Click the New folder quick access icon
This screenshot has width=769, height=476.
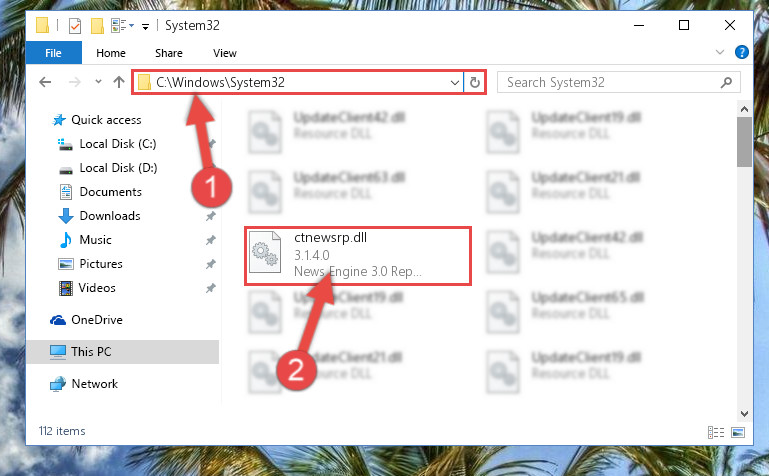[97, 25]
